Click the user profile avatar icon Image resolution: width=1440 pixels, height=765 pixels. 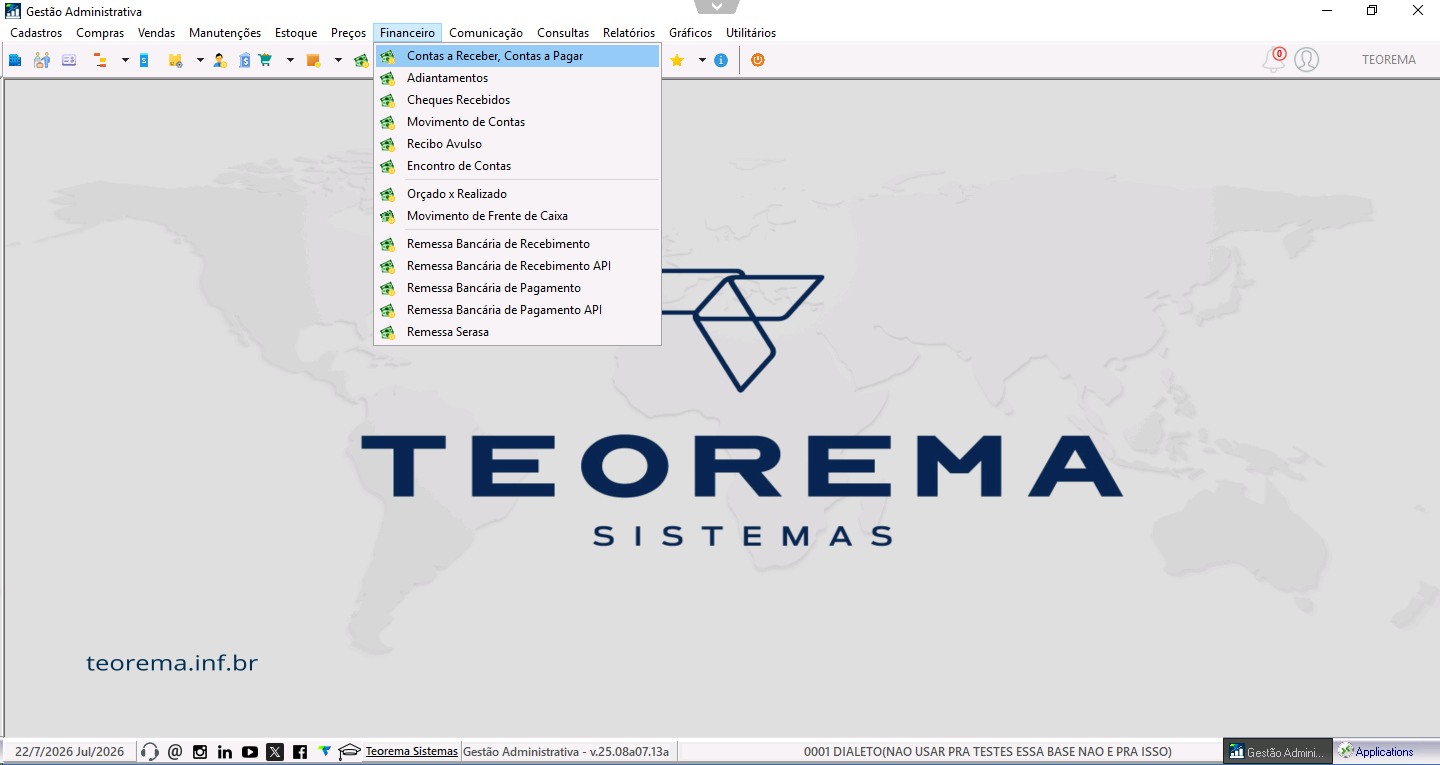pos(1306,60)
